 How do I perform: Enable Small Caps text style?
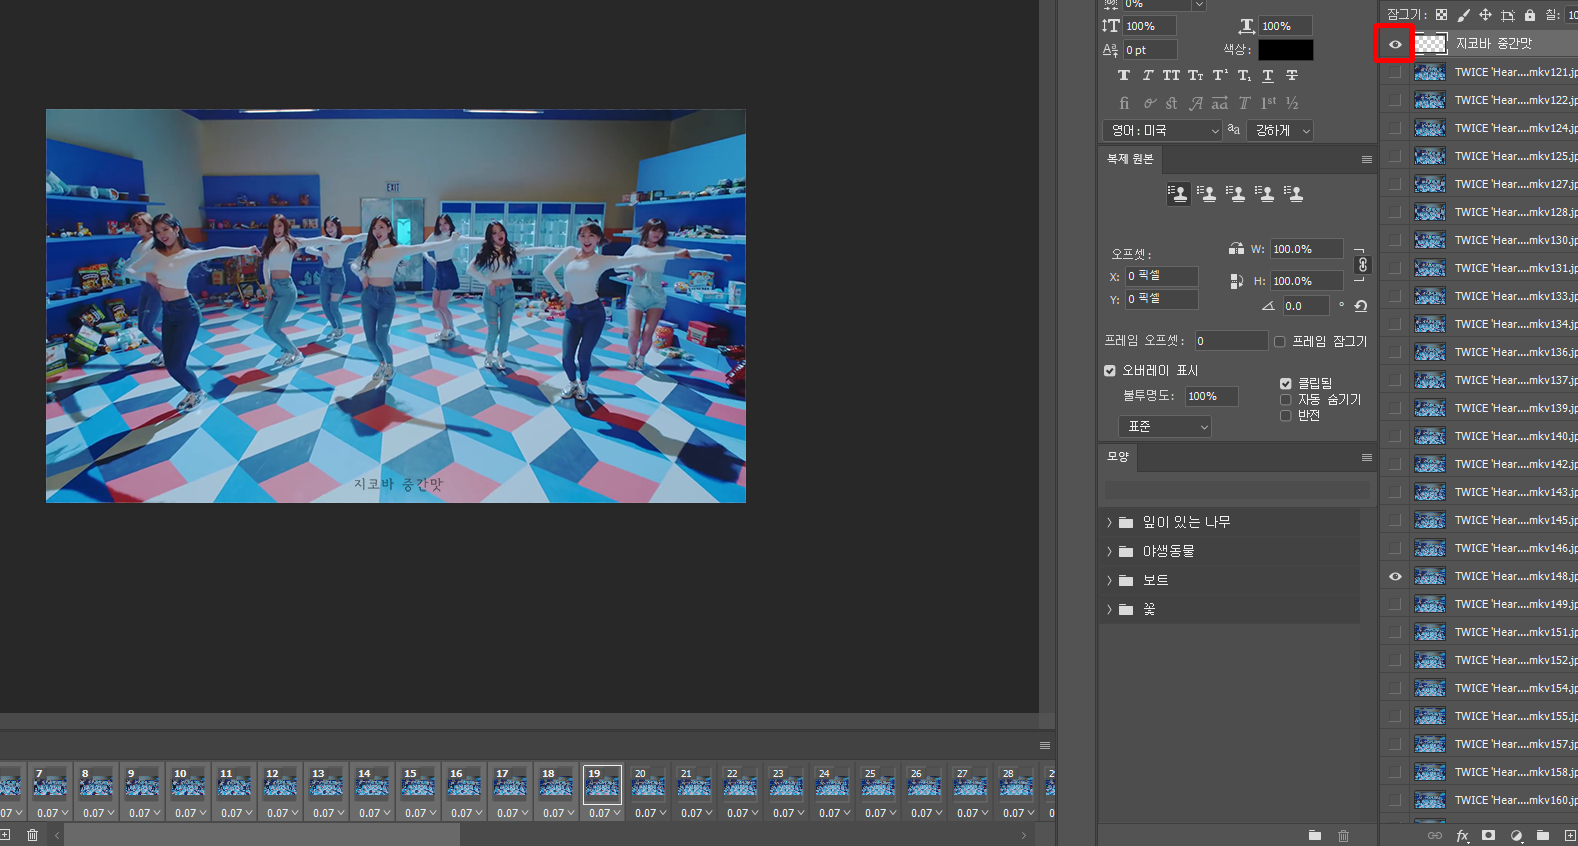1196,75
